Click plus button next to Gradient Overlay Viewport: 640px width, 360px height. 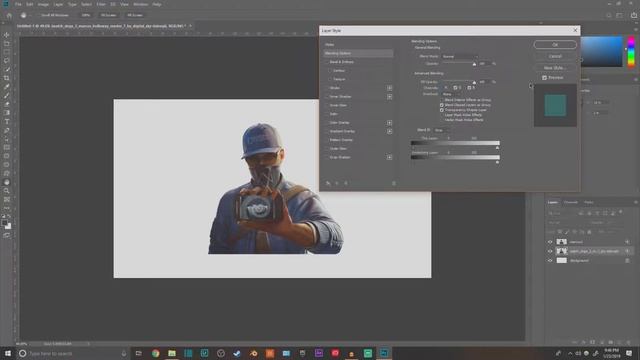[389, 131]
